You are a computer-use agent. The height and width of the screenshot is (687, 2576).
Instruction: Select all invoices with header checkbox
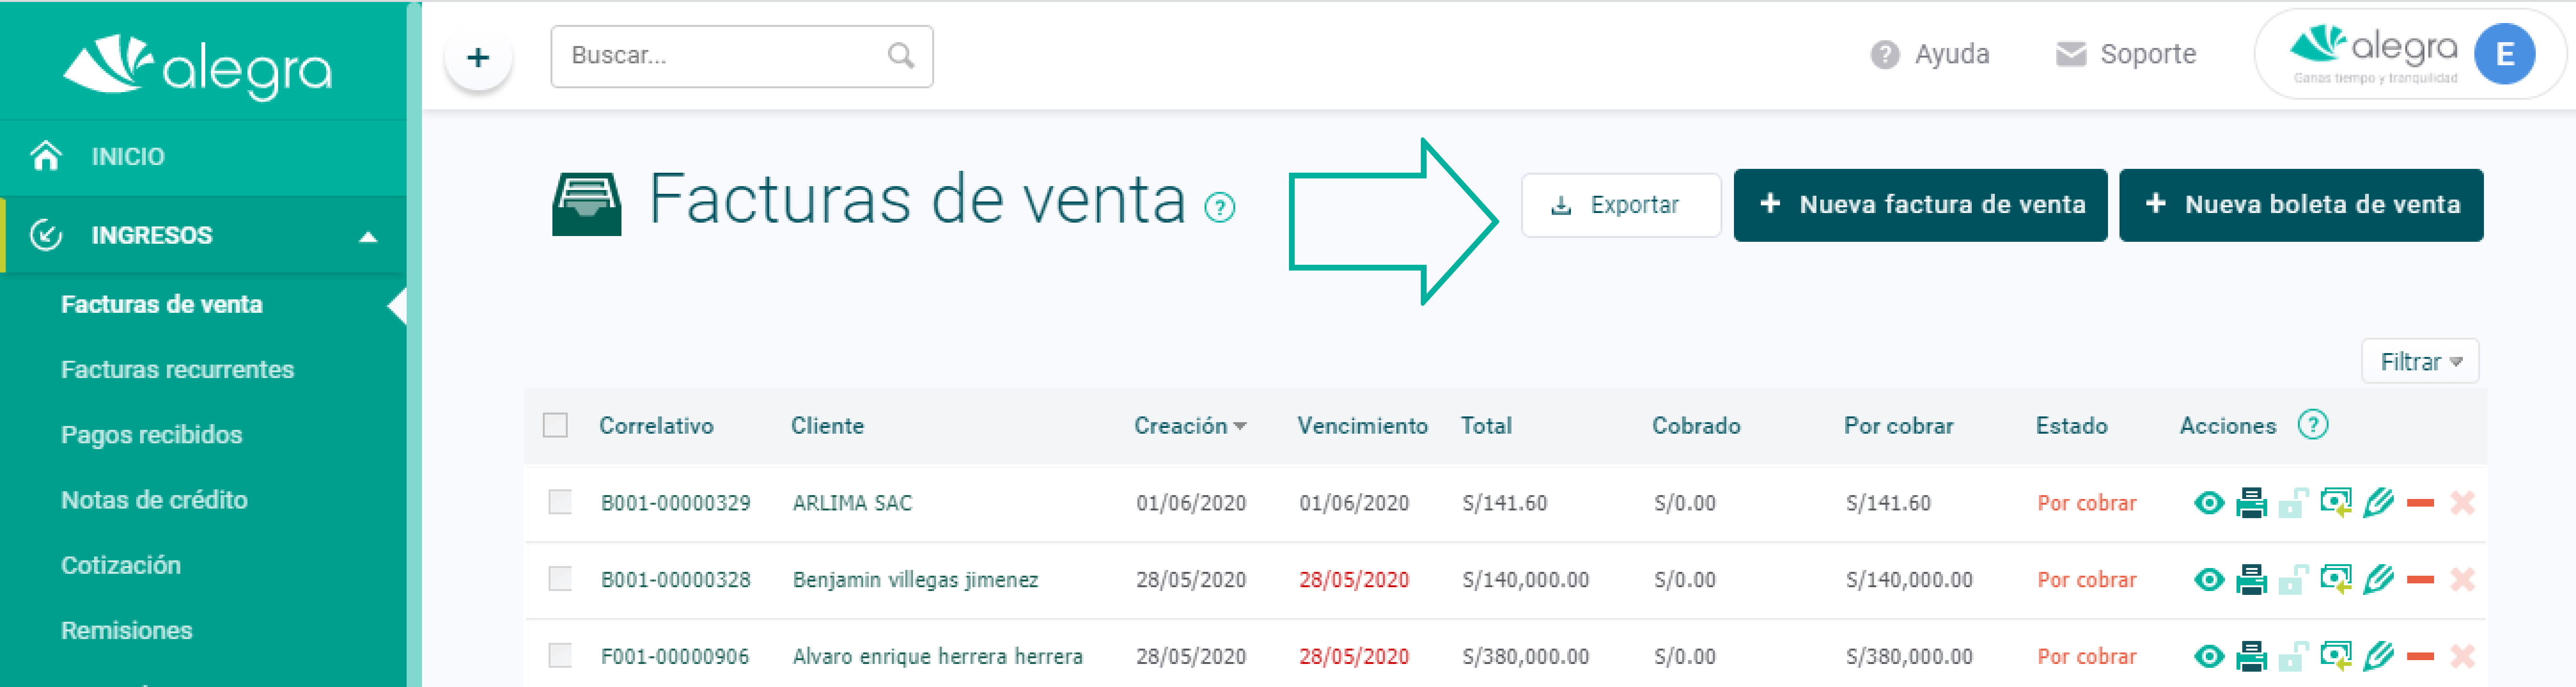tap(555, 426)
